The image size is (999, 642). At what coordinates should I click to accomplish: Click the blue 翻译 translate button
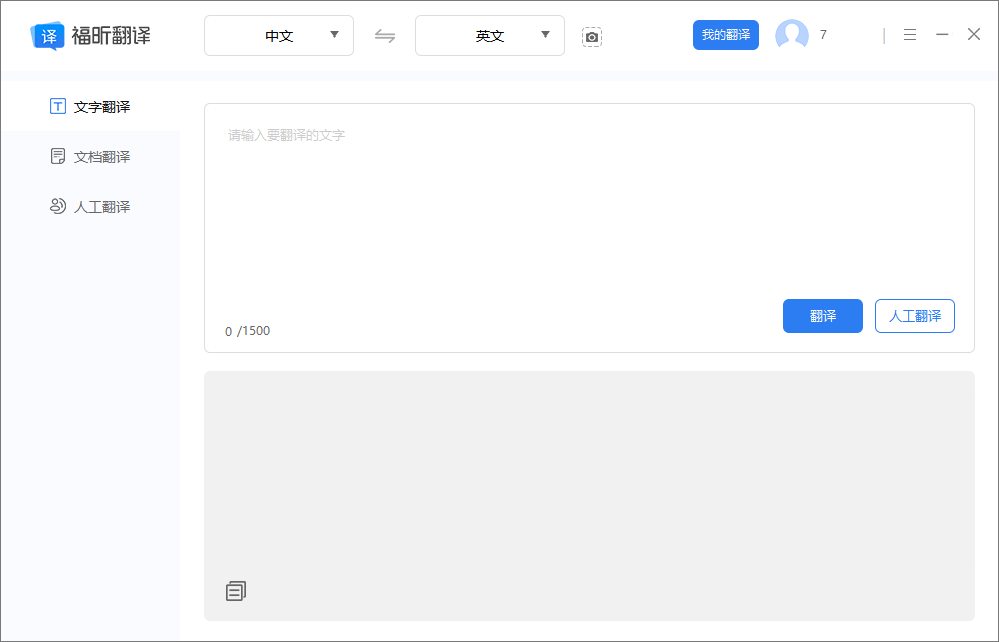tap(822, 315)
